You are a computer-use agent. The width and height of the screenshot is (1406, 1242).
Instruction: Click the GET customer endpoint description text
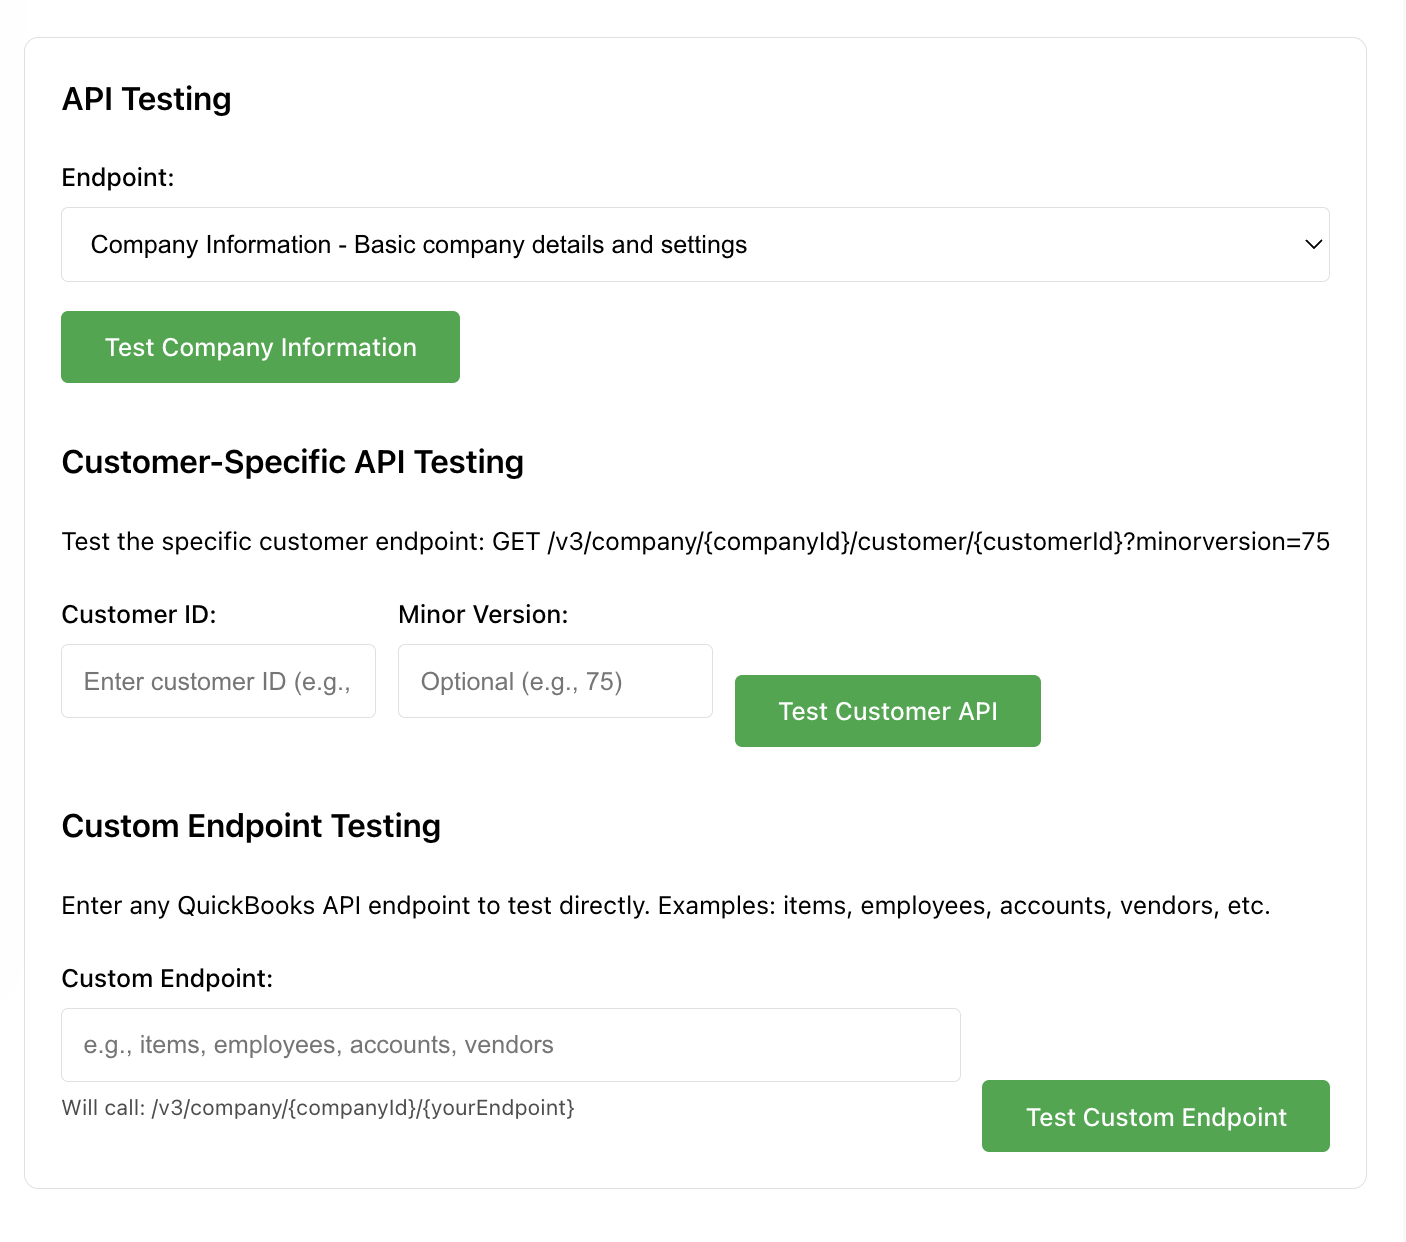[694, 542]
